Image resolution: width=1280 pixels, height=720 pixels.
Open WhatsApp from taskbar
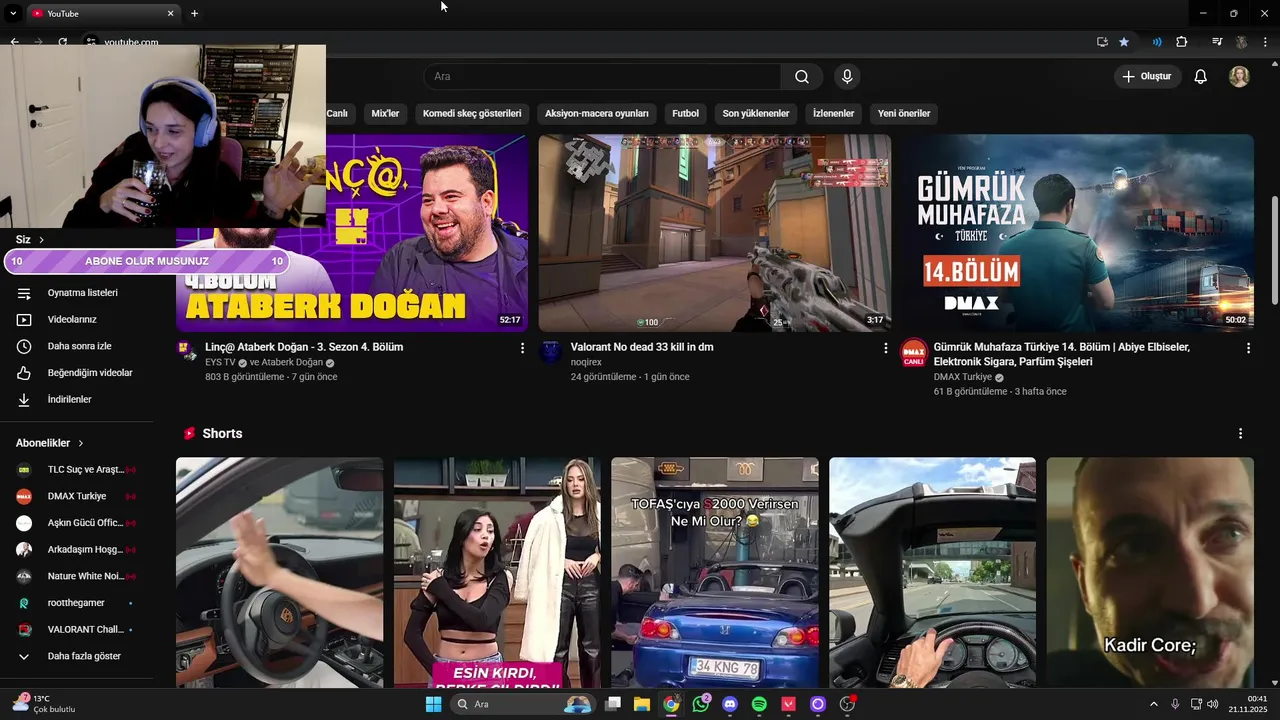tap(700, 704)
